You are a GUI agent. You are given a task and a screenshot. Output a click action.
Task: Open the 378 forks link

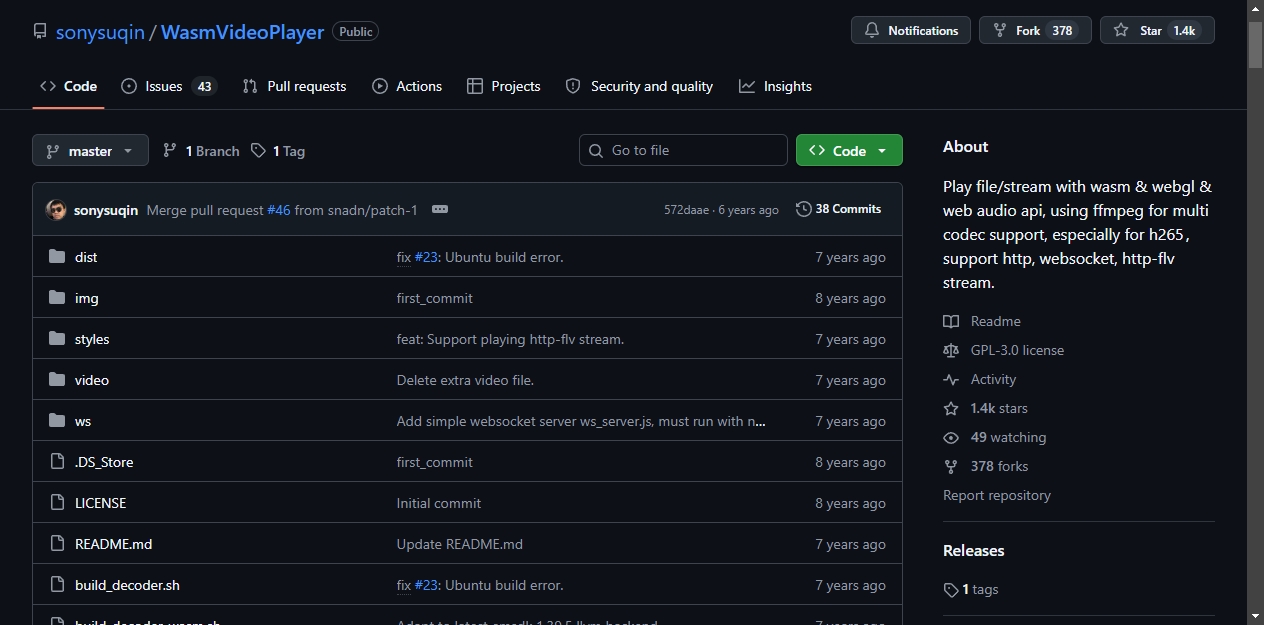[x=999, y=466]
